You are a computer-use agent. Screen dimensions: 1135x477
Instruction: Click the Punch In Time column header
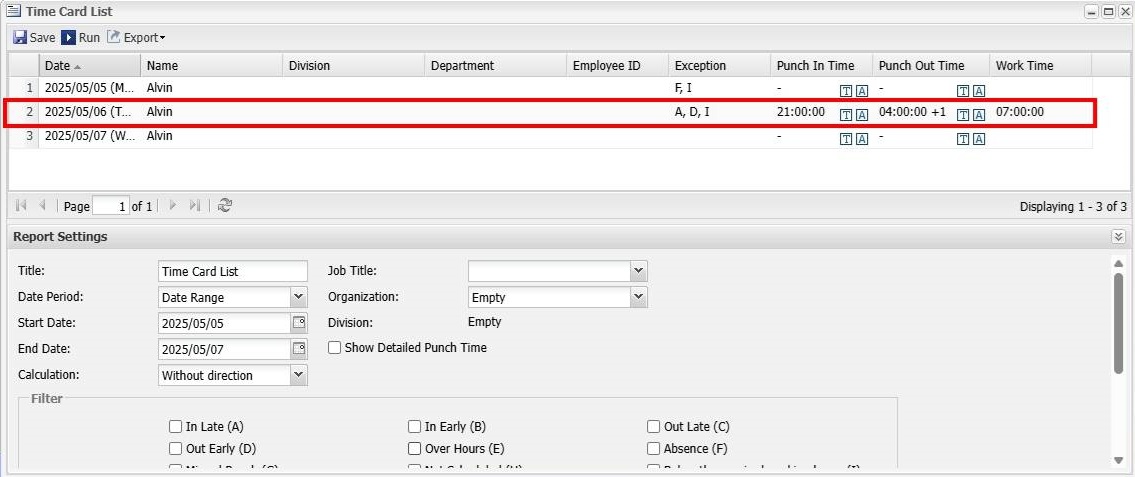(x=822, y=65)
